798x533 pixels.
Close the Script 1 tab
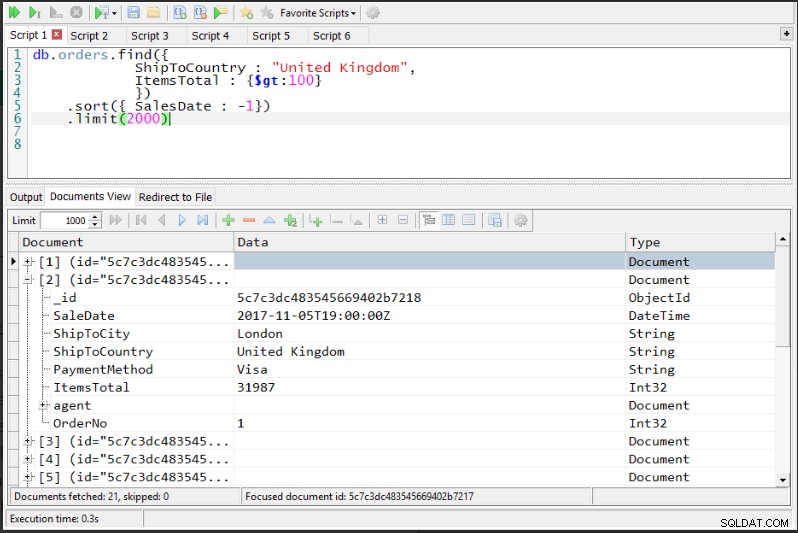(57, 35)
